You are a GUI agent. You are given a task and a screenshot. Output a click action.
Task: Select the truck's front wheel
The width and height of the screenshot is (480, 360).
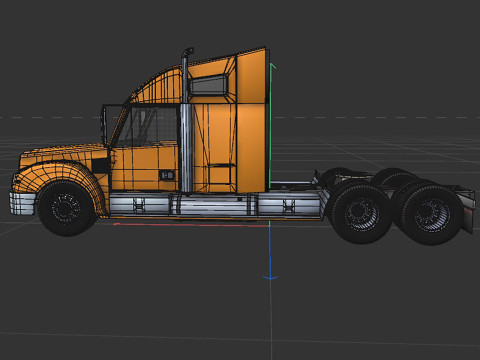(66, 208)
